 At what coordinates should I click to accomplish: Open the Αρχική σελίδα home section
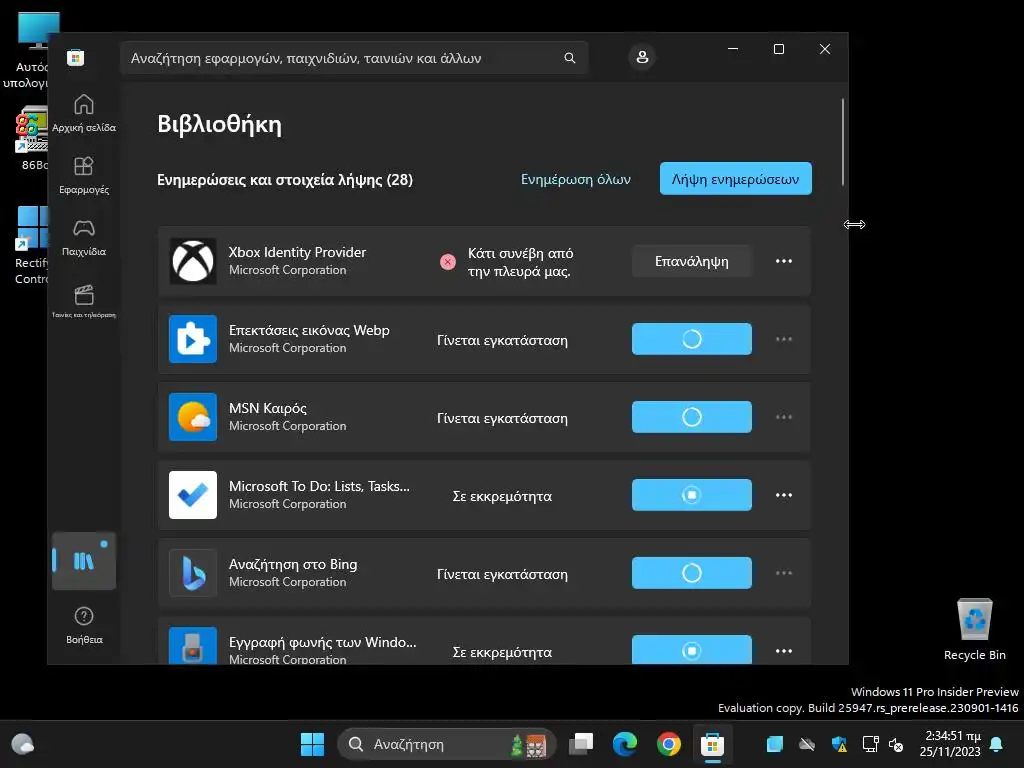84,113
